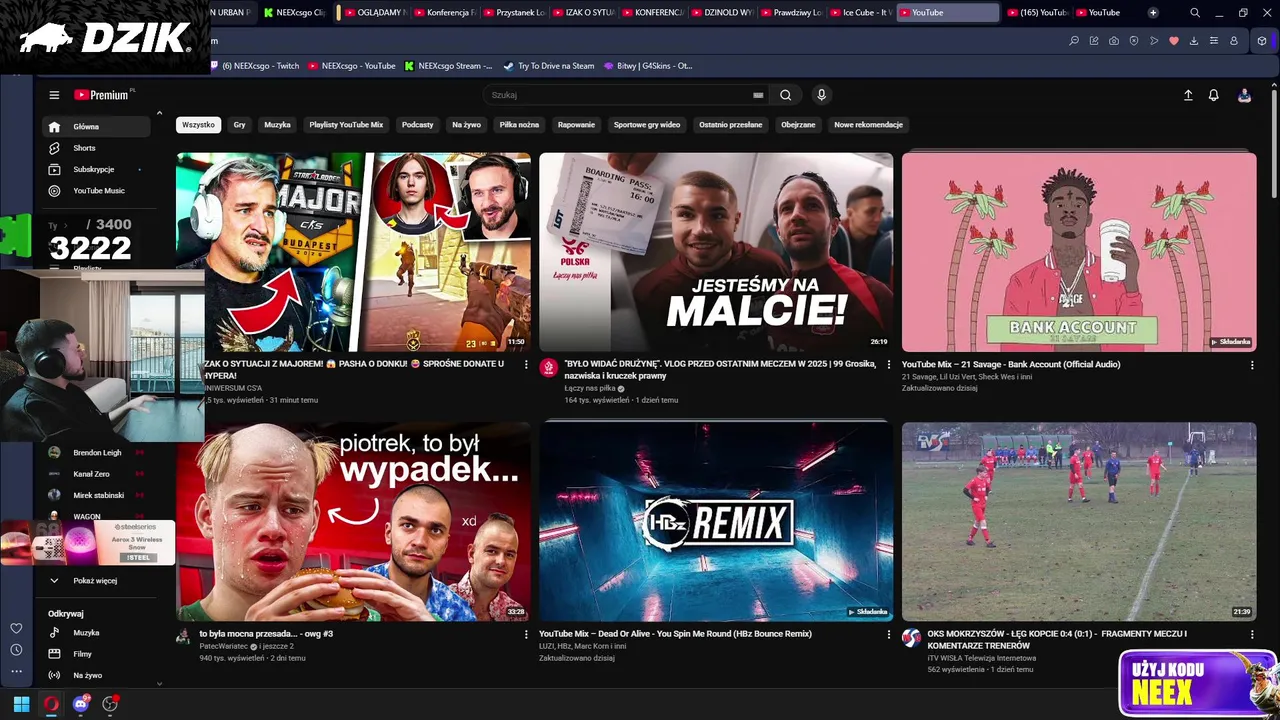Select the Obejrzane filter chip
Image resolution: width=1280 pixels, height=720 pixels.
point(798,125)
